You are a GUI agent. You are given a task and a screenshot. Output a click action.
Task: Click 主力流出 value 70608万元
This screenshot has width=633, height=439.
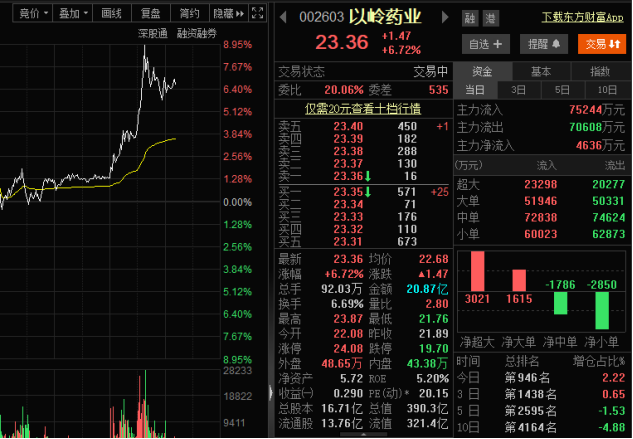pos(597,127)
